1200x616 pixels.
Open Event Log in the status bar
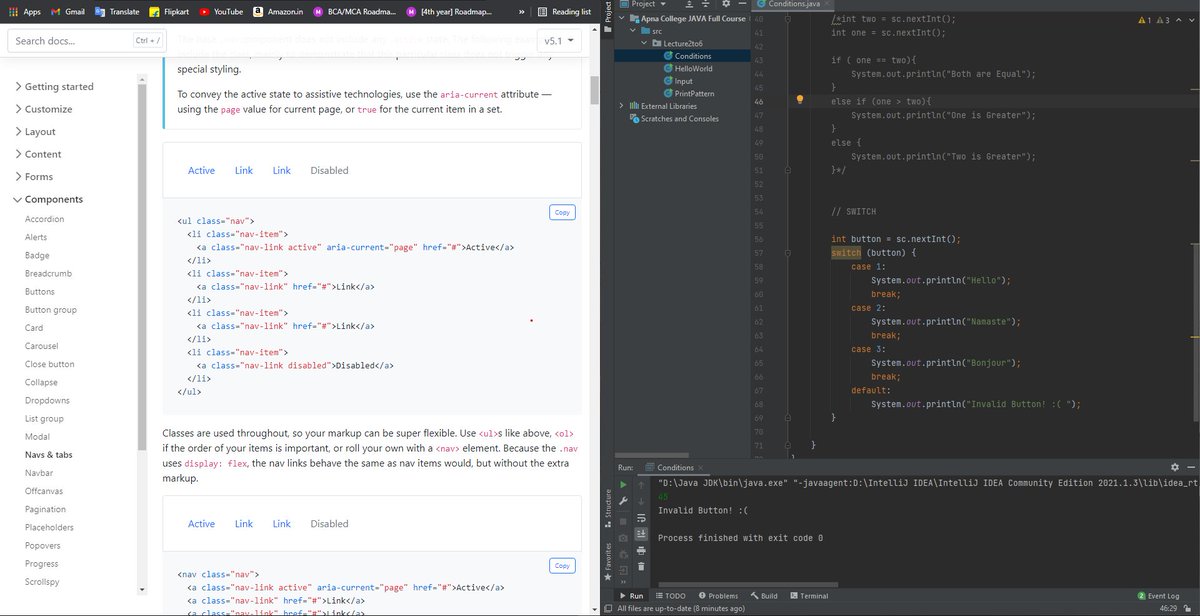pyautogui.click(x=1159, y=596)
